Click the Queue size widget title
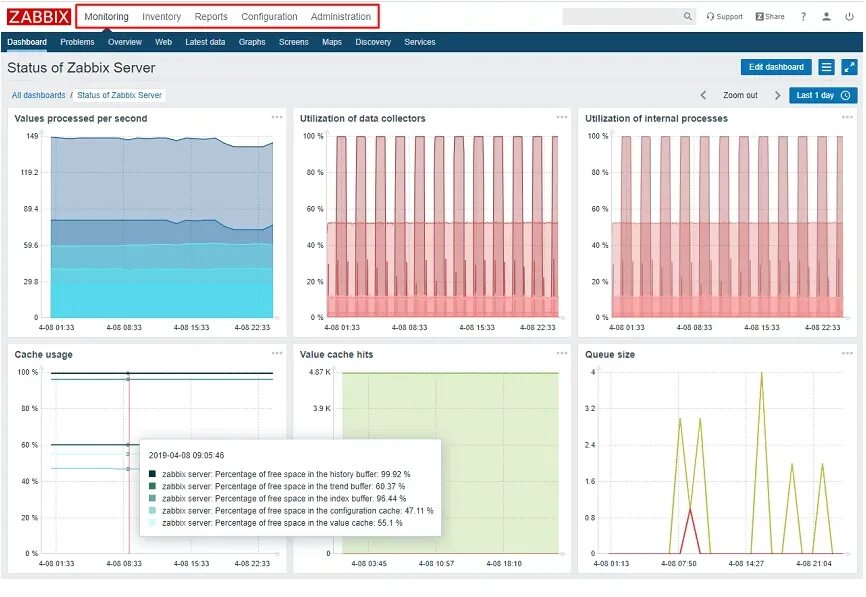 tap(610, 354)
